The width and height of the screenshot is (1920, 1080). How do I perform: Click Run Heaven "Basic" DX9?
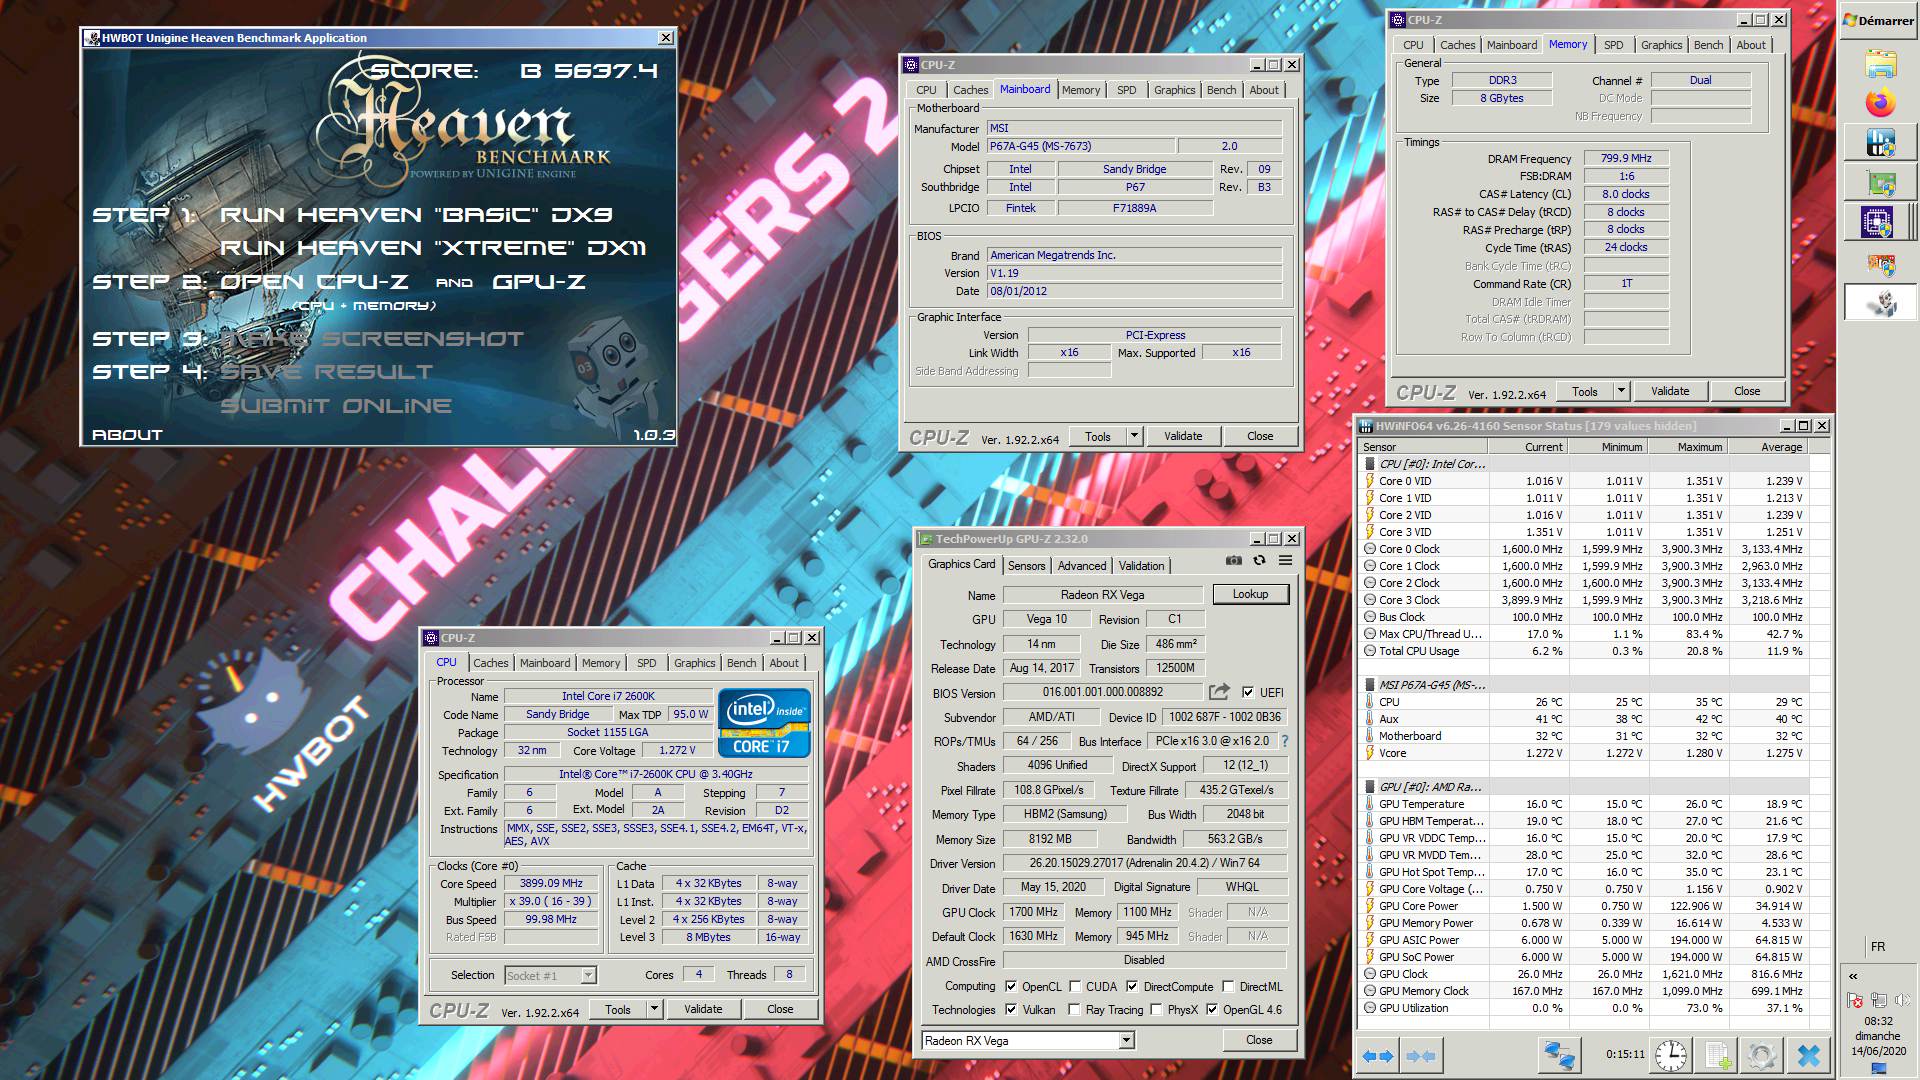pos(416,215)
